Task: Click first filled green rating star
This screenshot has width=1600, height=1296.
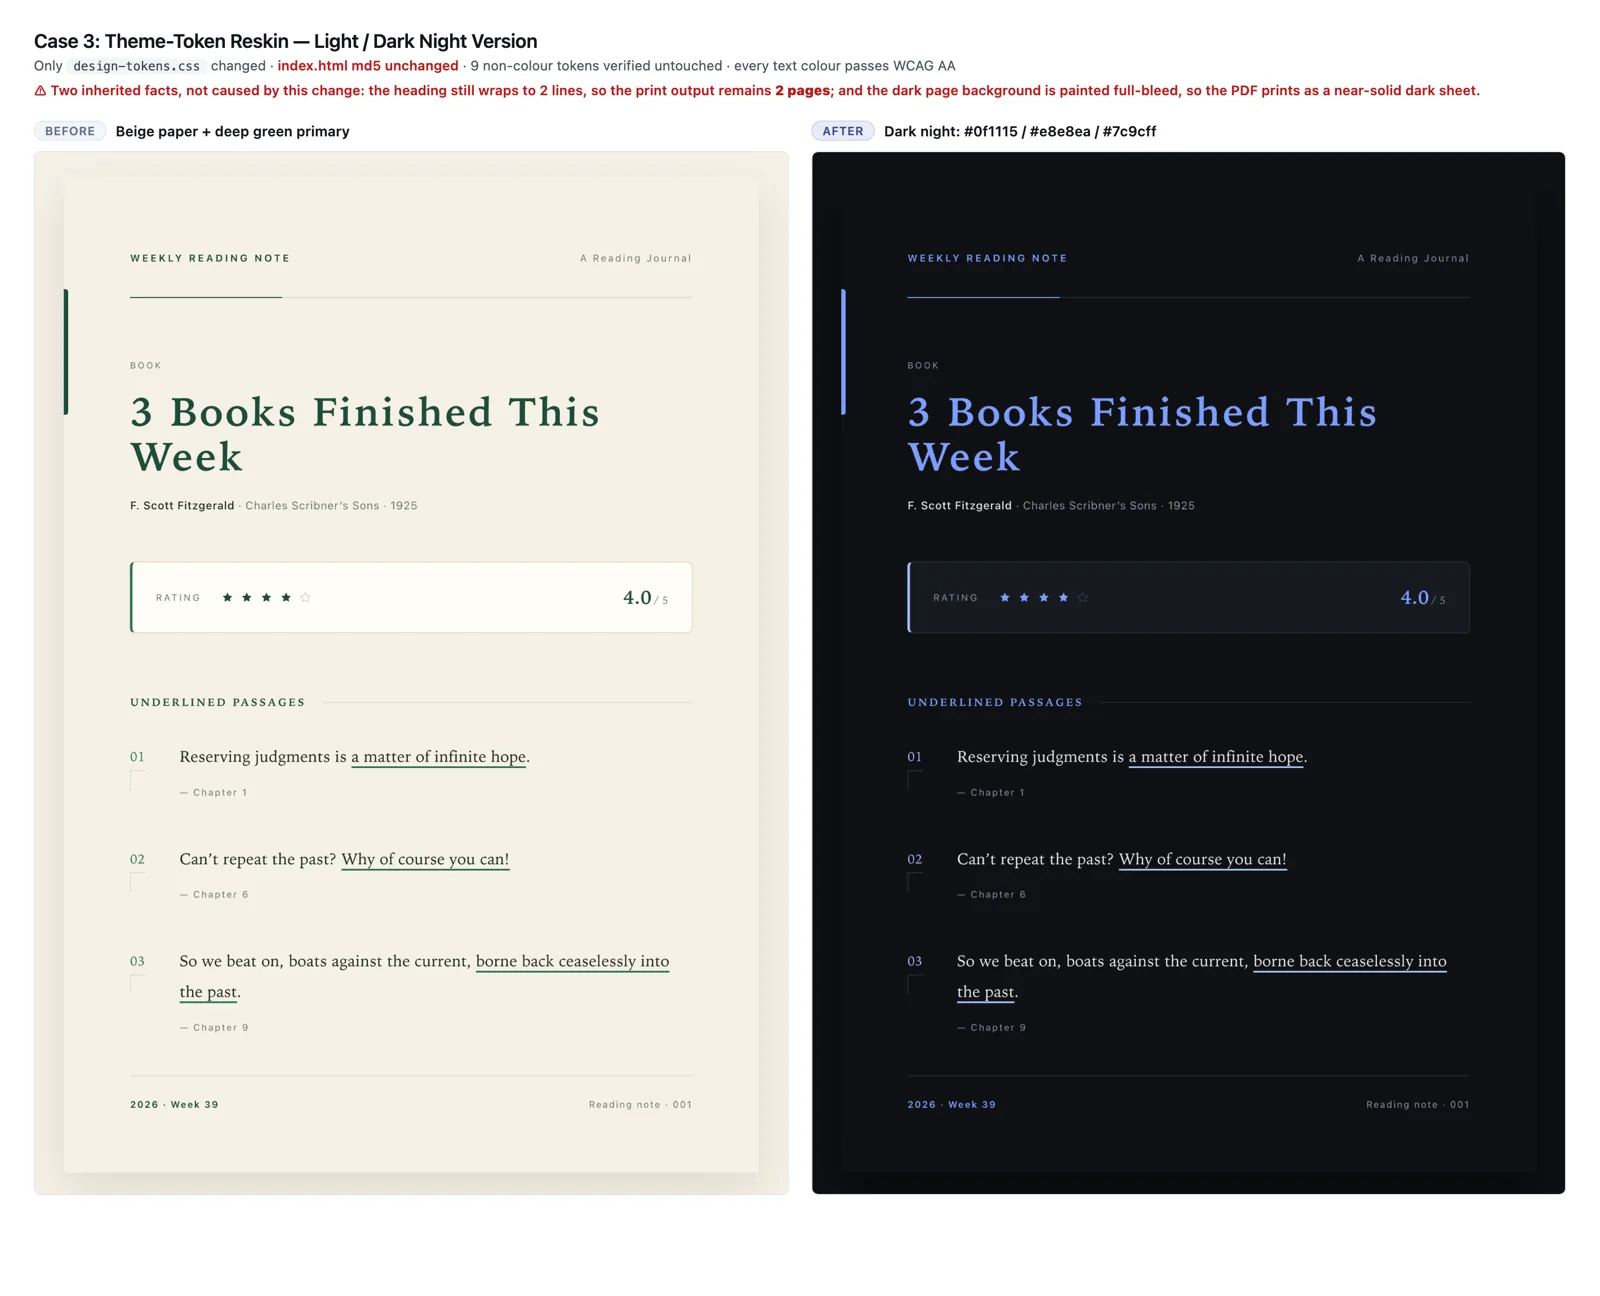Action: click(228, 598)
